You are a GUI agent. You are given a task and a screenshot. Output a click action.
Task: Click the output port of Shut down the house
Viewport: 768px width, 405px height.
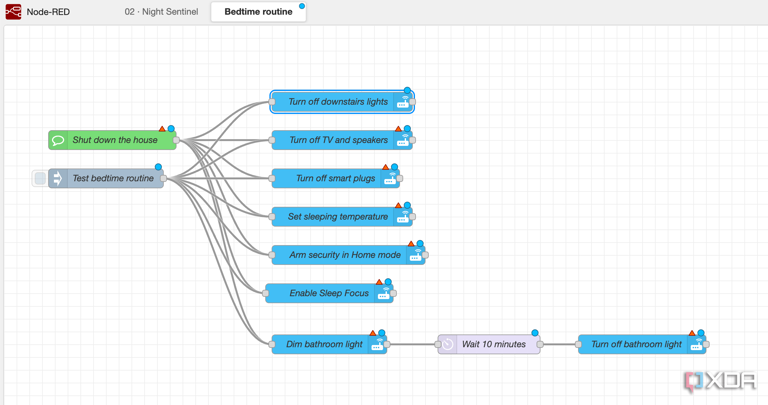(176, 140)
